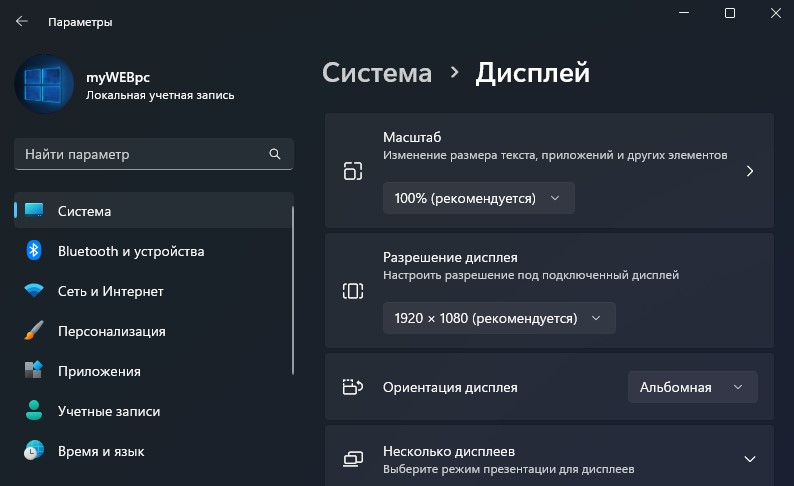Screen dimensions: 794x486
Task: Click the myWEBpc account avatar
Action: pos(44,84)
